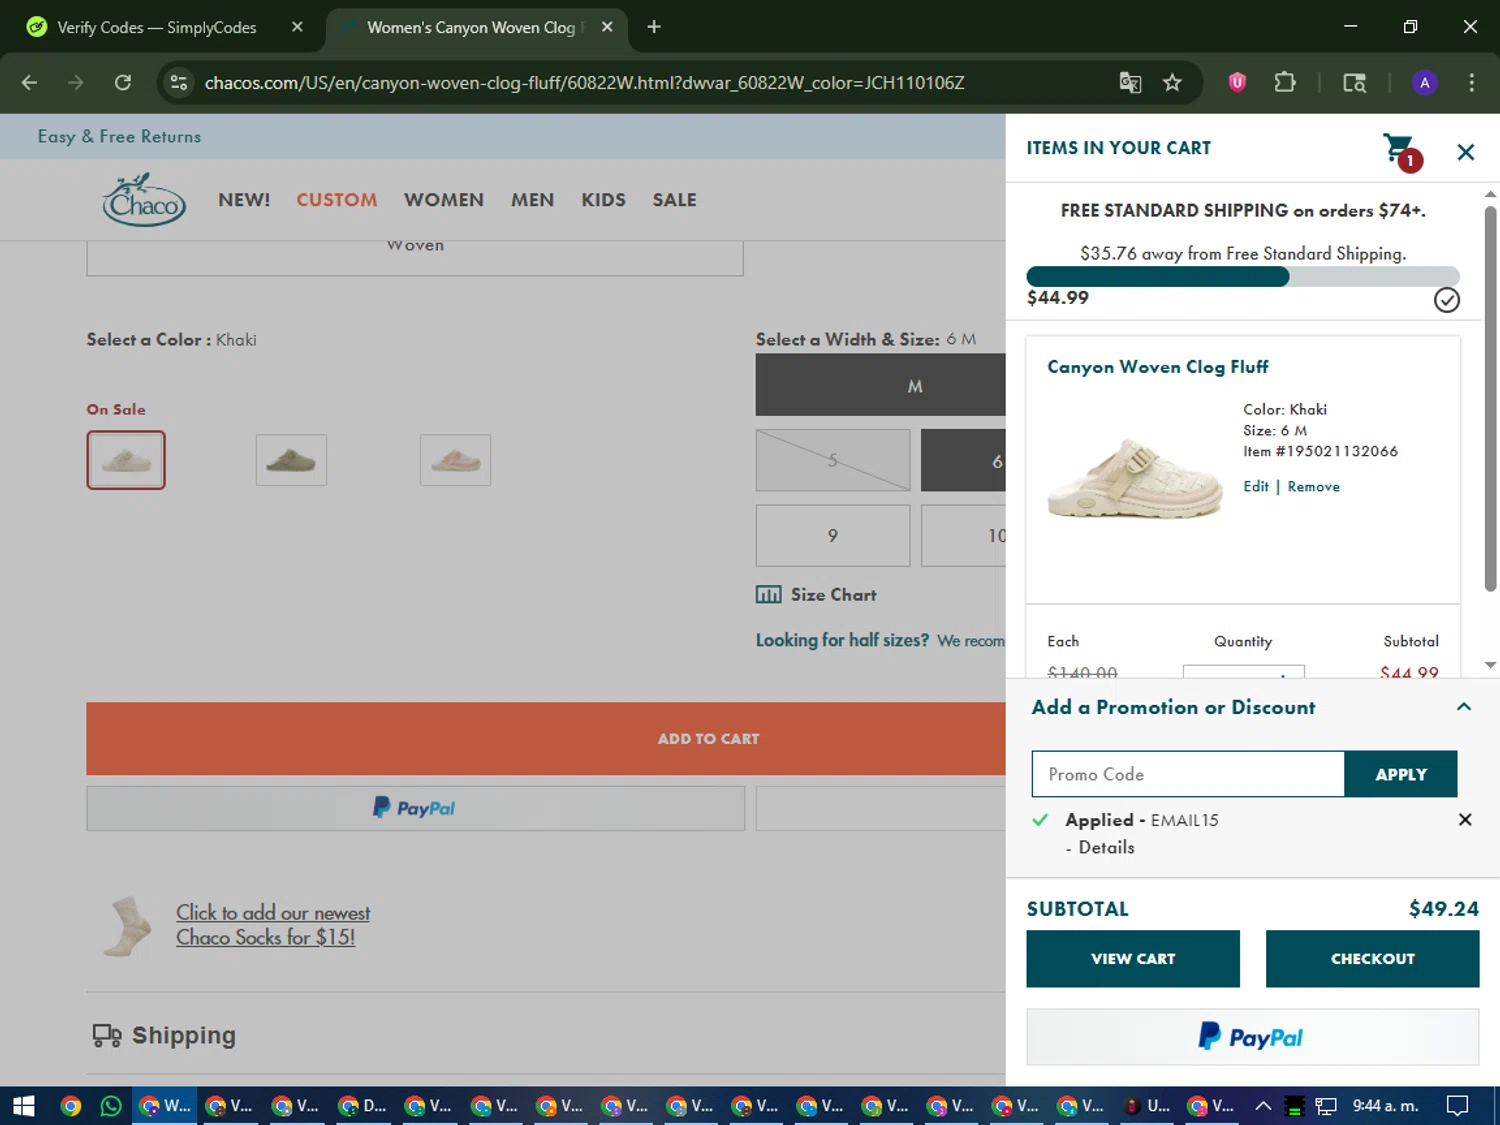Click the Size Chart ruler icon
The height and width of the screenshot is (1125, 1500).
point(769,595)
